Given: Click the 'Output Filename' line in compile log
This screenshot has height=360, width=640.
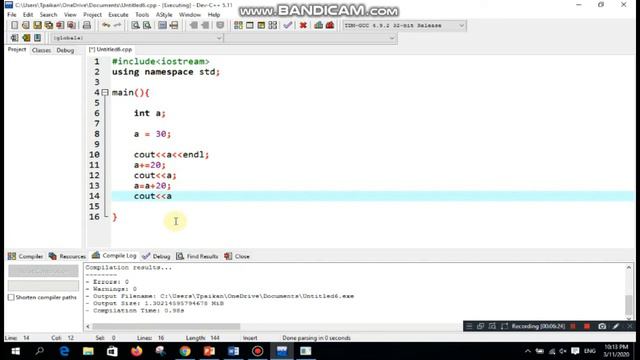Looking at the screenshot, I should [x=220, y=296].
